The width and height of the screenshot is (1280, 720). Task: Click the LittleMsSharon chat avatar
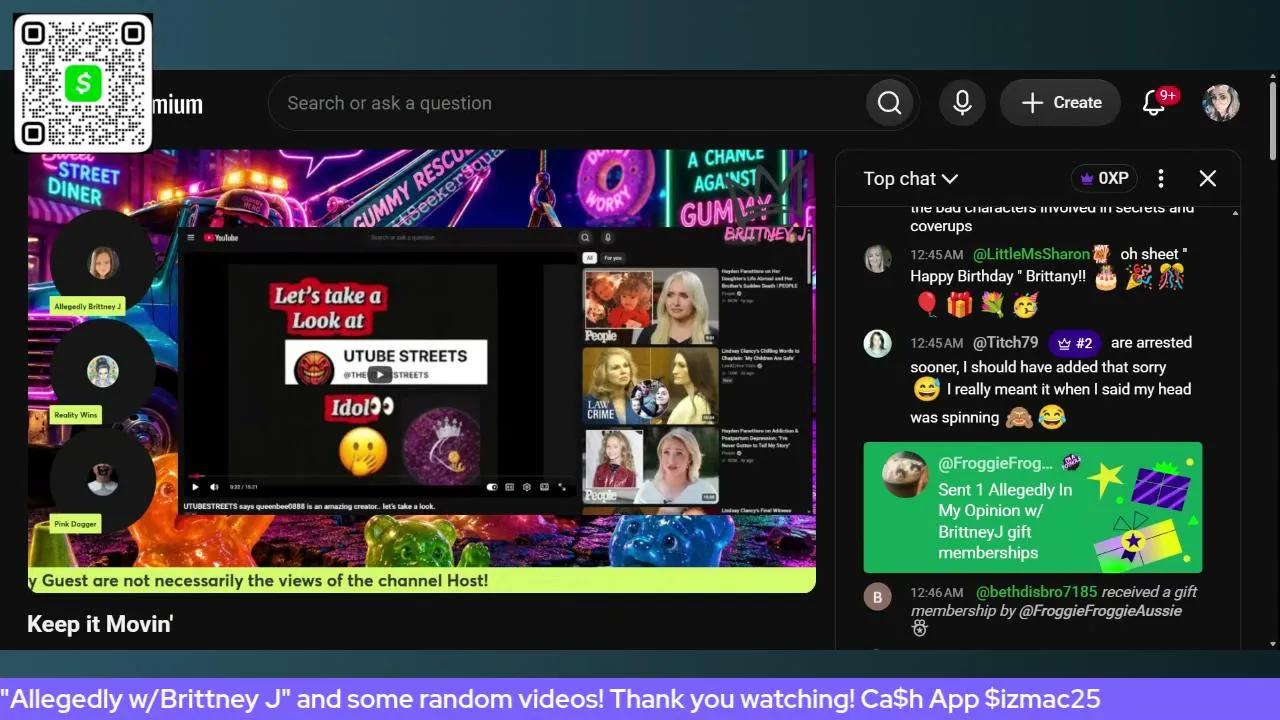coord(878,258)
